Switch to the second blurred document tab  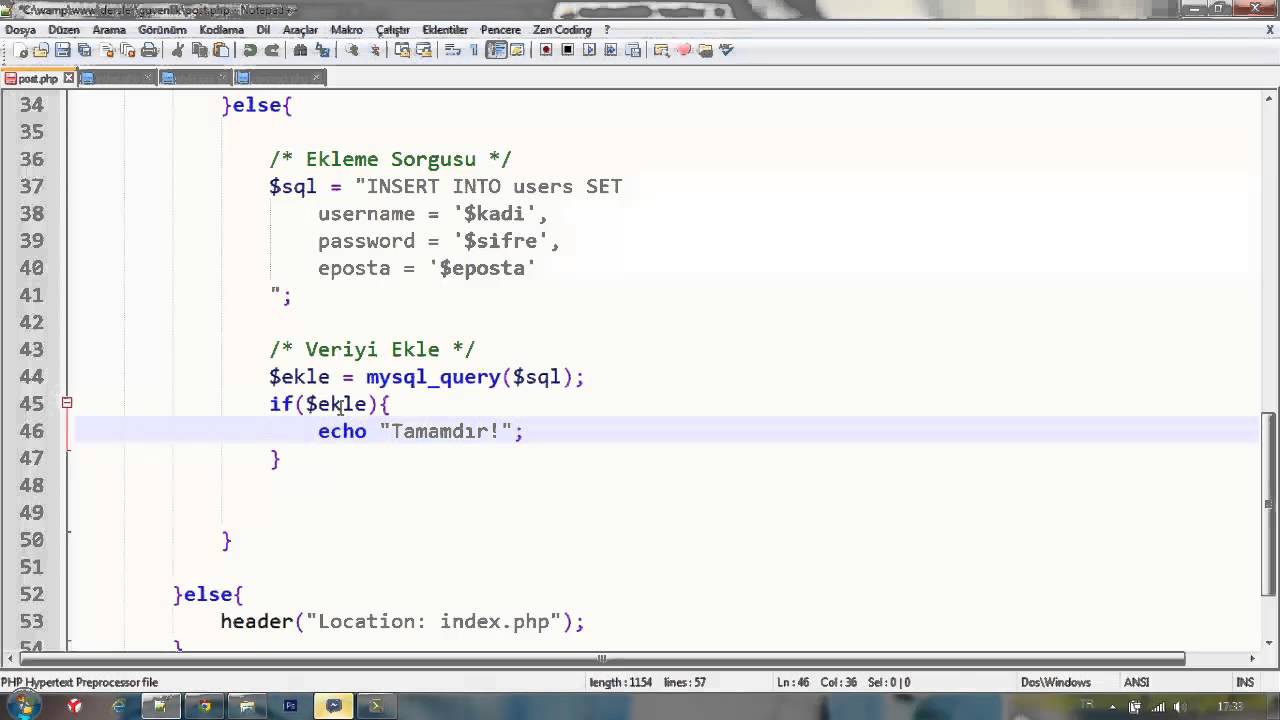point(116,78)
